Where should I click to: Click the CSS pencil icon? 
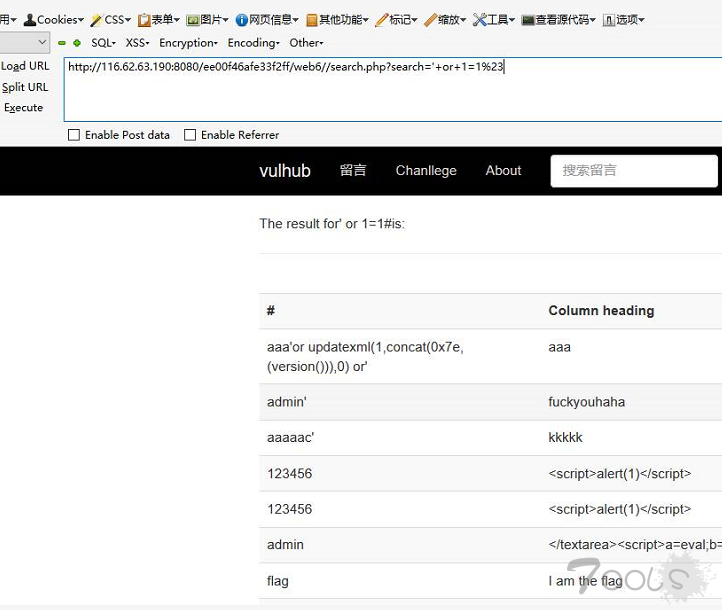pyautogui.click(x=96, y=20)
